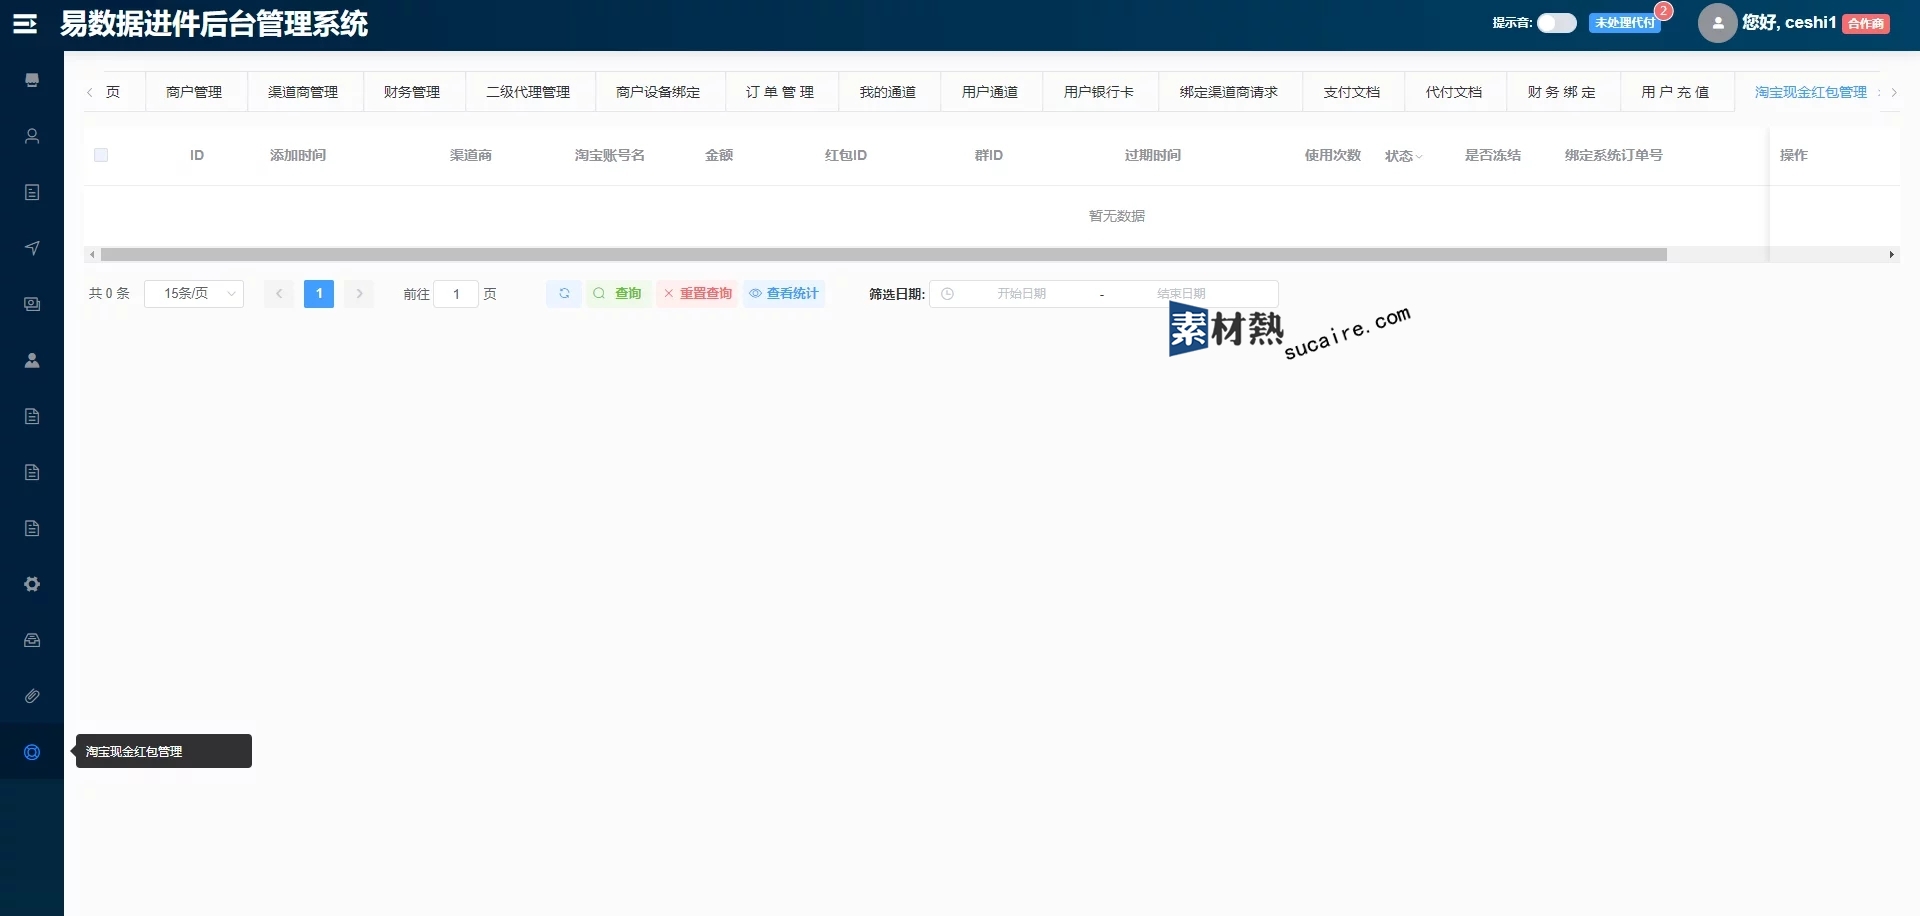Open the cash banknote sidebar icon

[x=32, y=304]
